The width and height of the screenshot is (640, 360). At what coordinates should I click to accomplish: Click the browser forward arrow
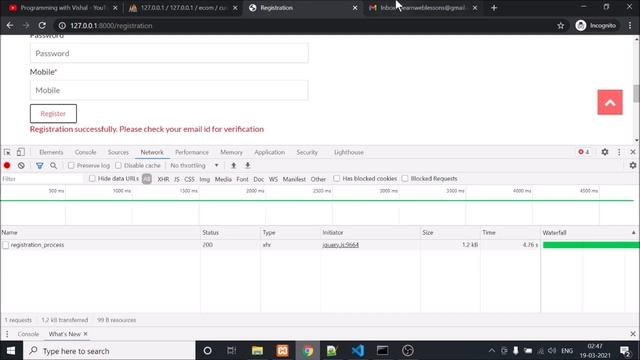26,25
